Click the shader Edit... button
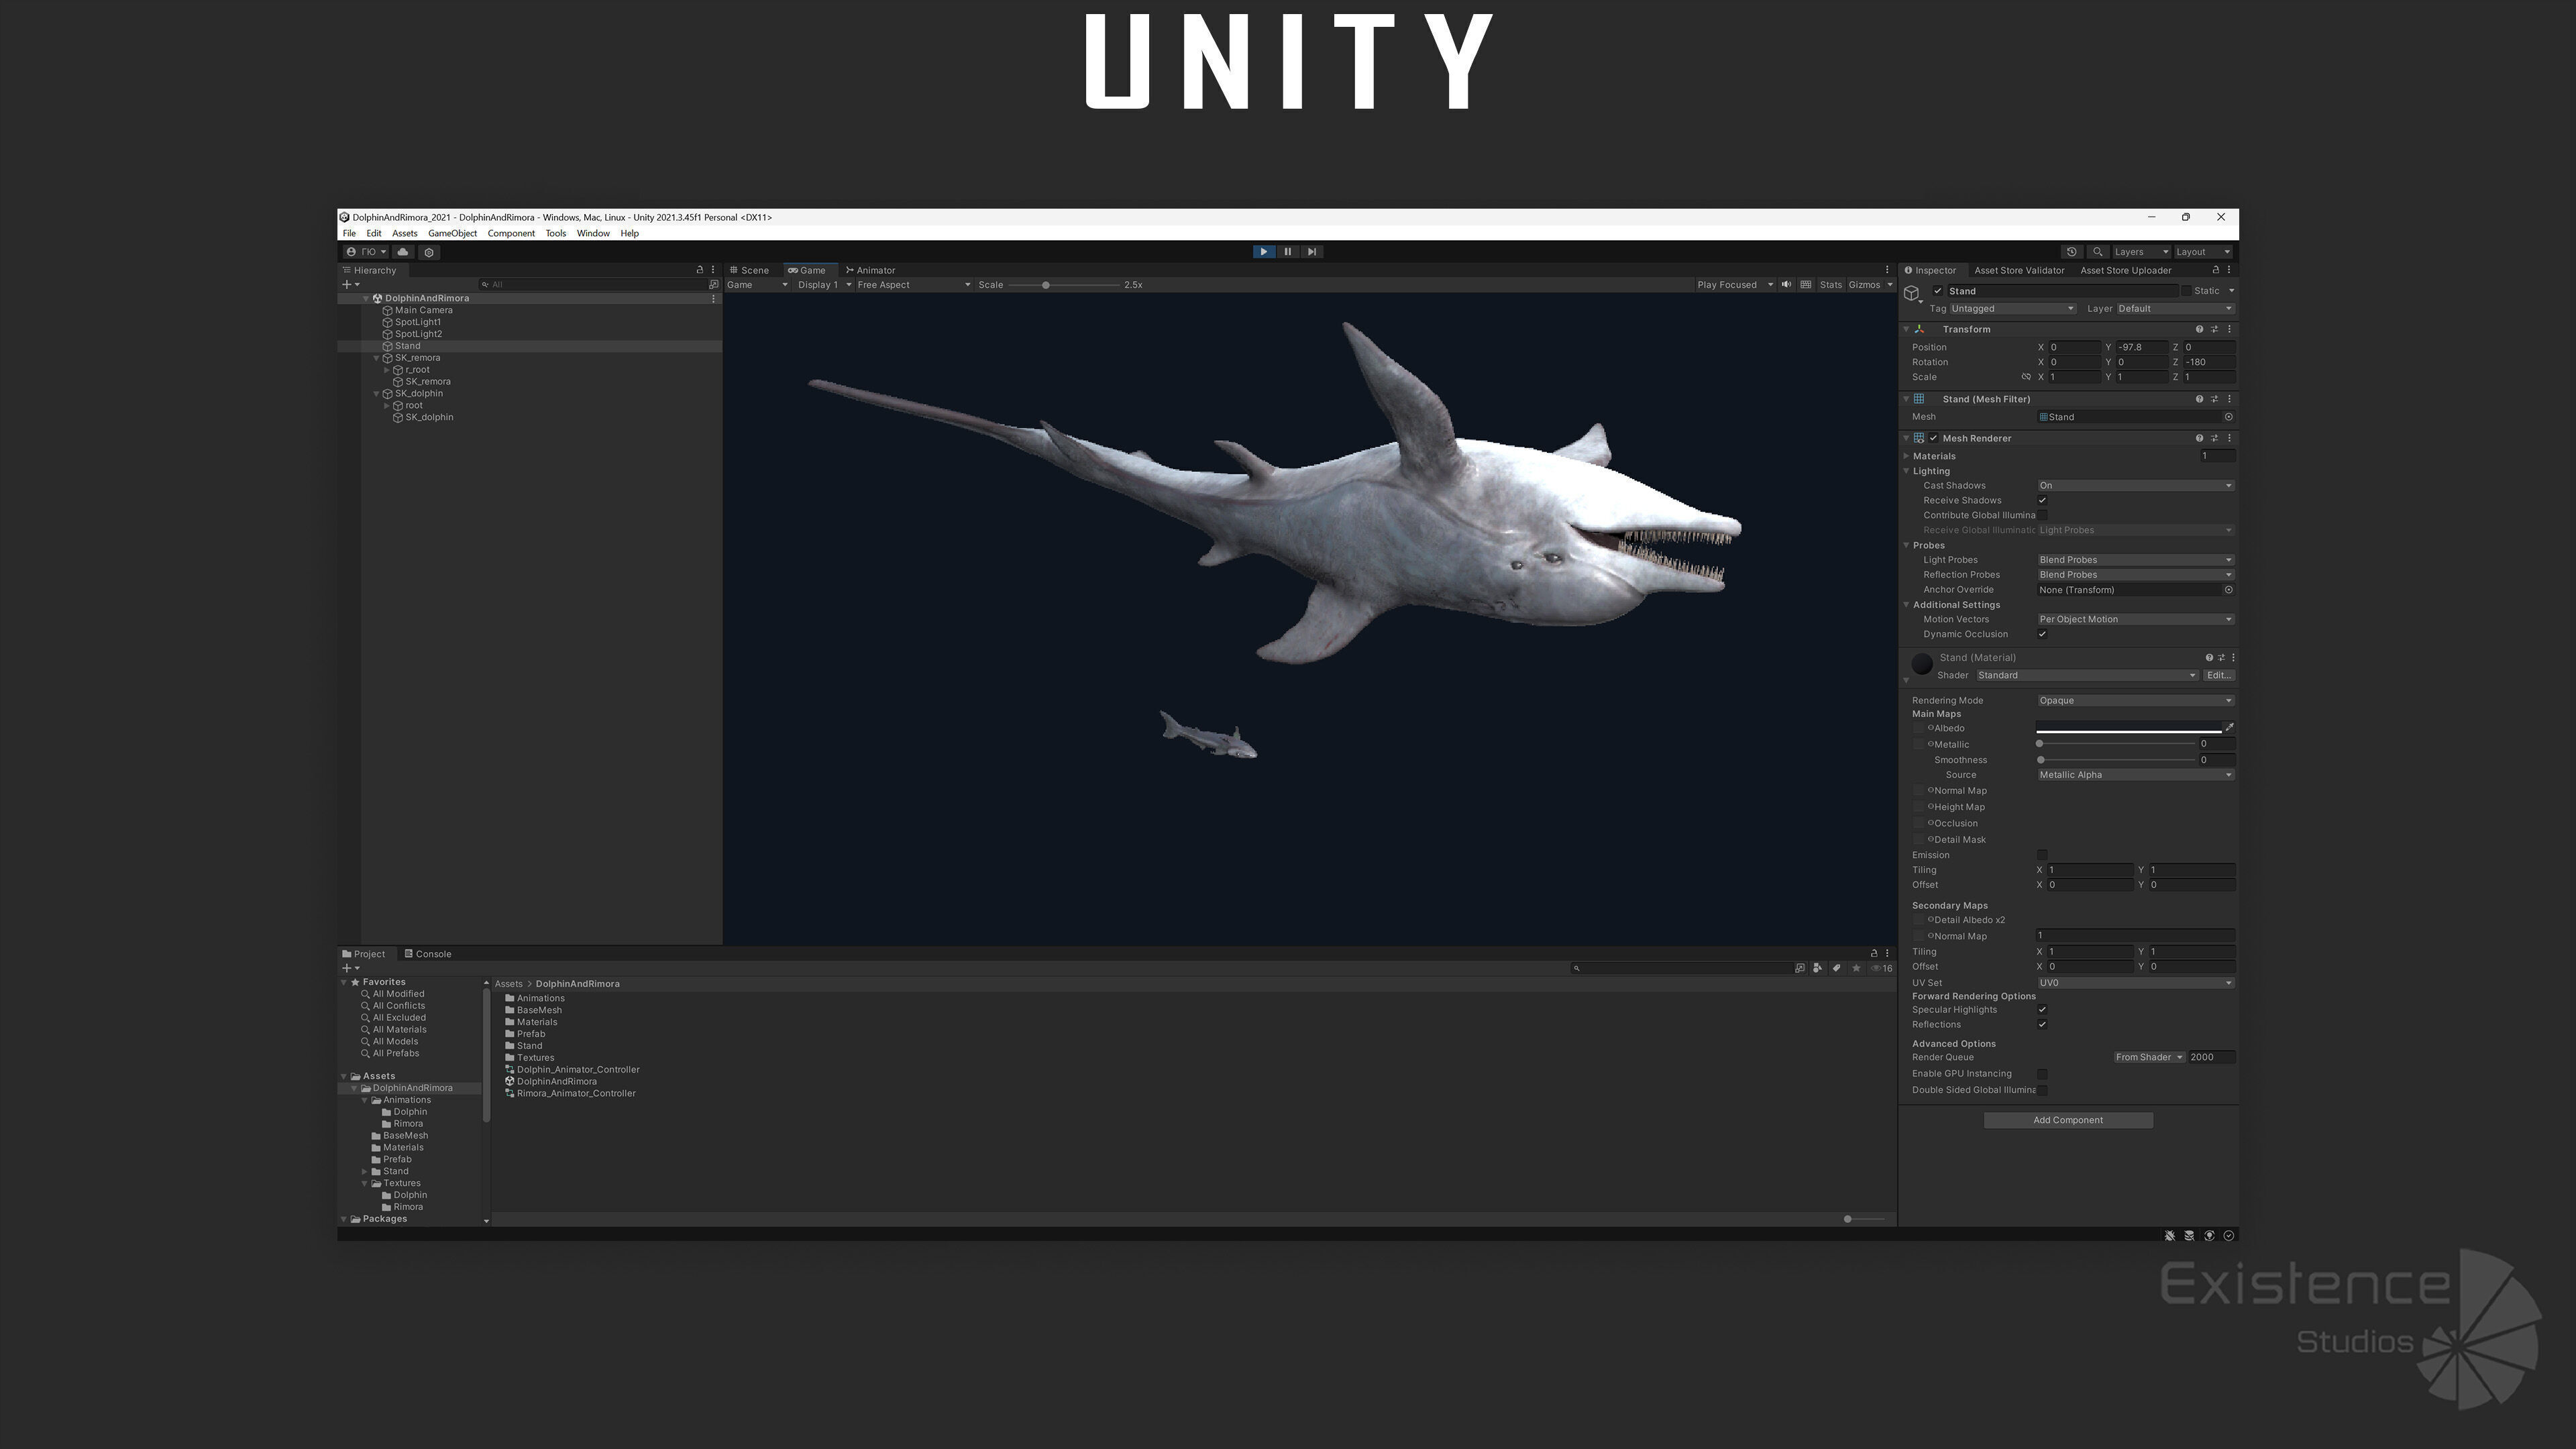The image size is (2576, 1449). pyautogui.click(x=2219, y=676)
